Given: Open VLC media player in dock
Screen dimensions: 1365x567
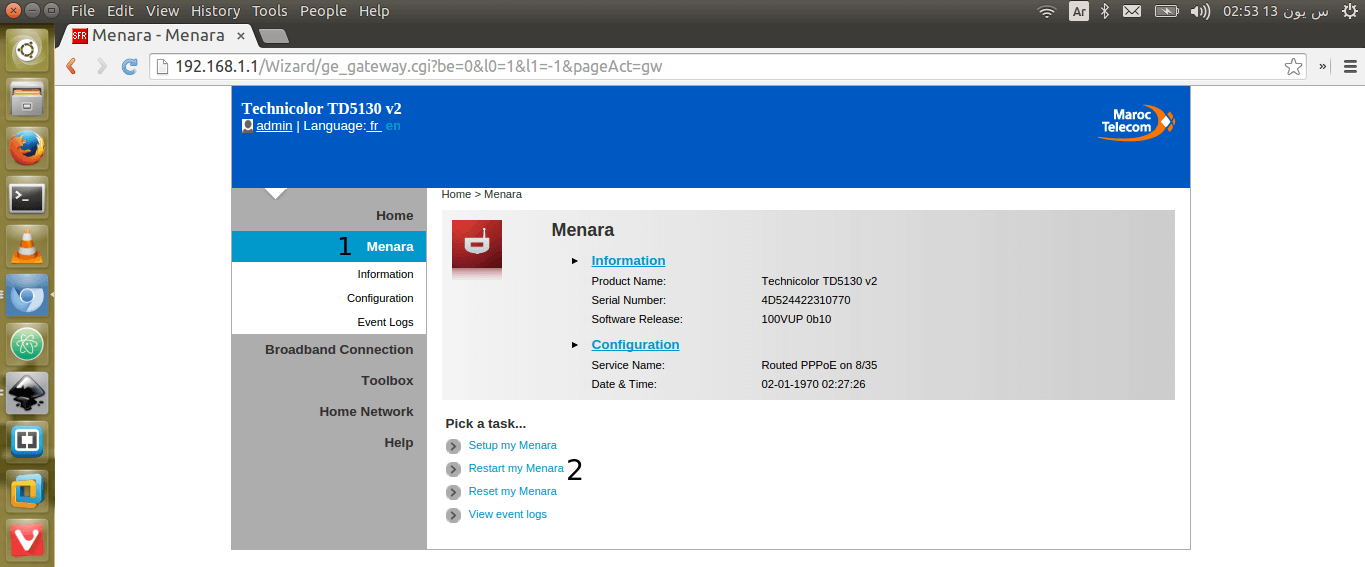Looking at the screenshot, I should pyautogui.click(x=27, y=246).
